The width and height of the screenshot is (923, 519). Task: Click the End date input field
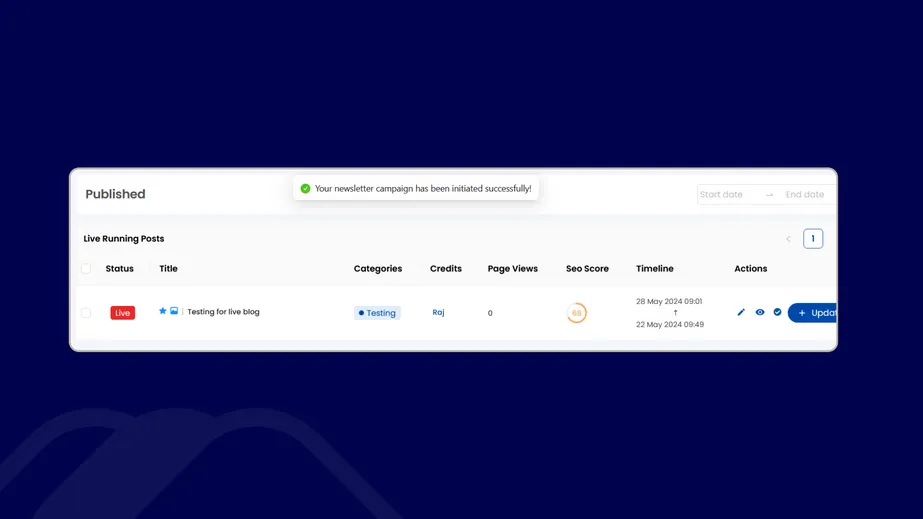pos(805,195)
